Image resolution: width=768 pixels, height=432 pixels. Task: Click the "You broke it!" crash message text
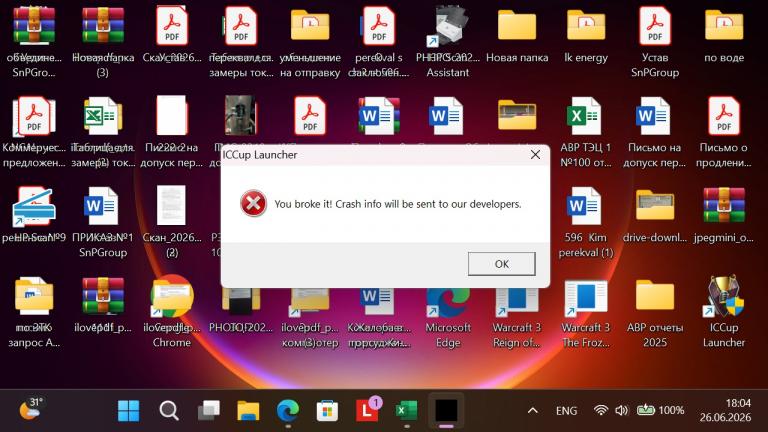point(398,204)
